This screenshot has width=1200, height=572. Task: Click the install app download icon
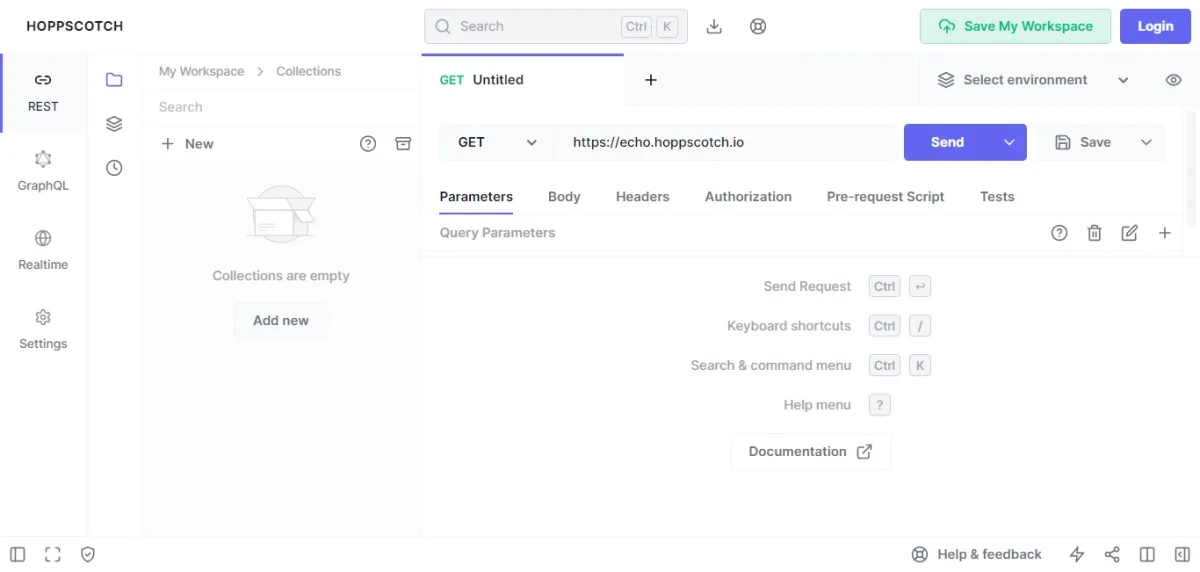(714, 27)
